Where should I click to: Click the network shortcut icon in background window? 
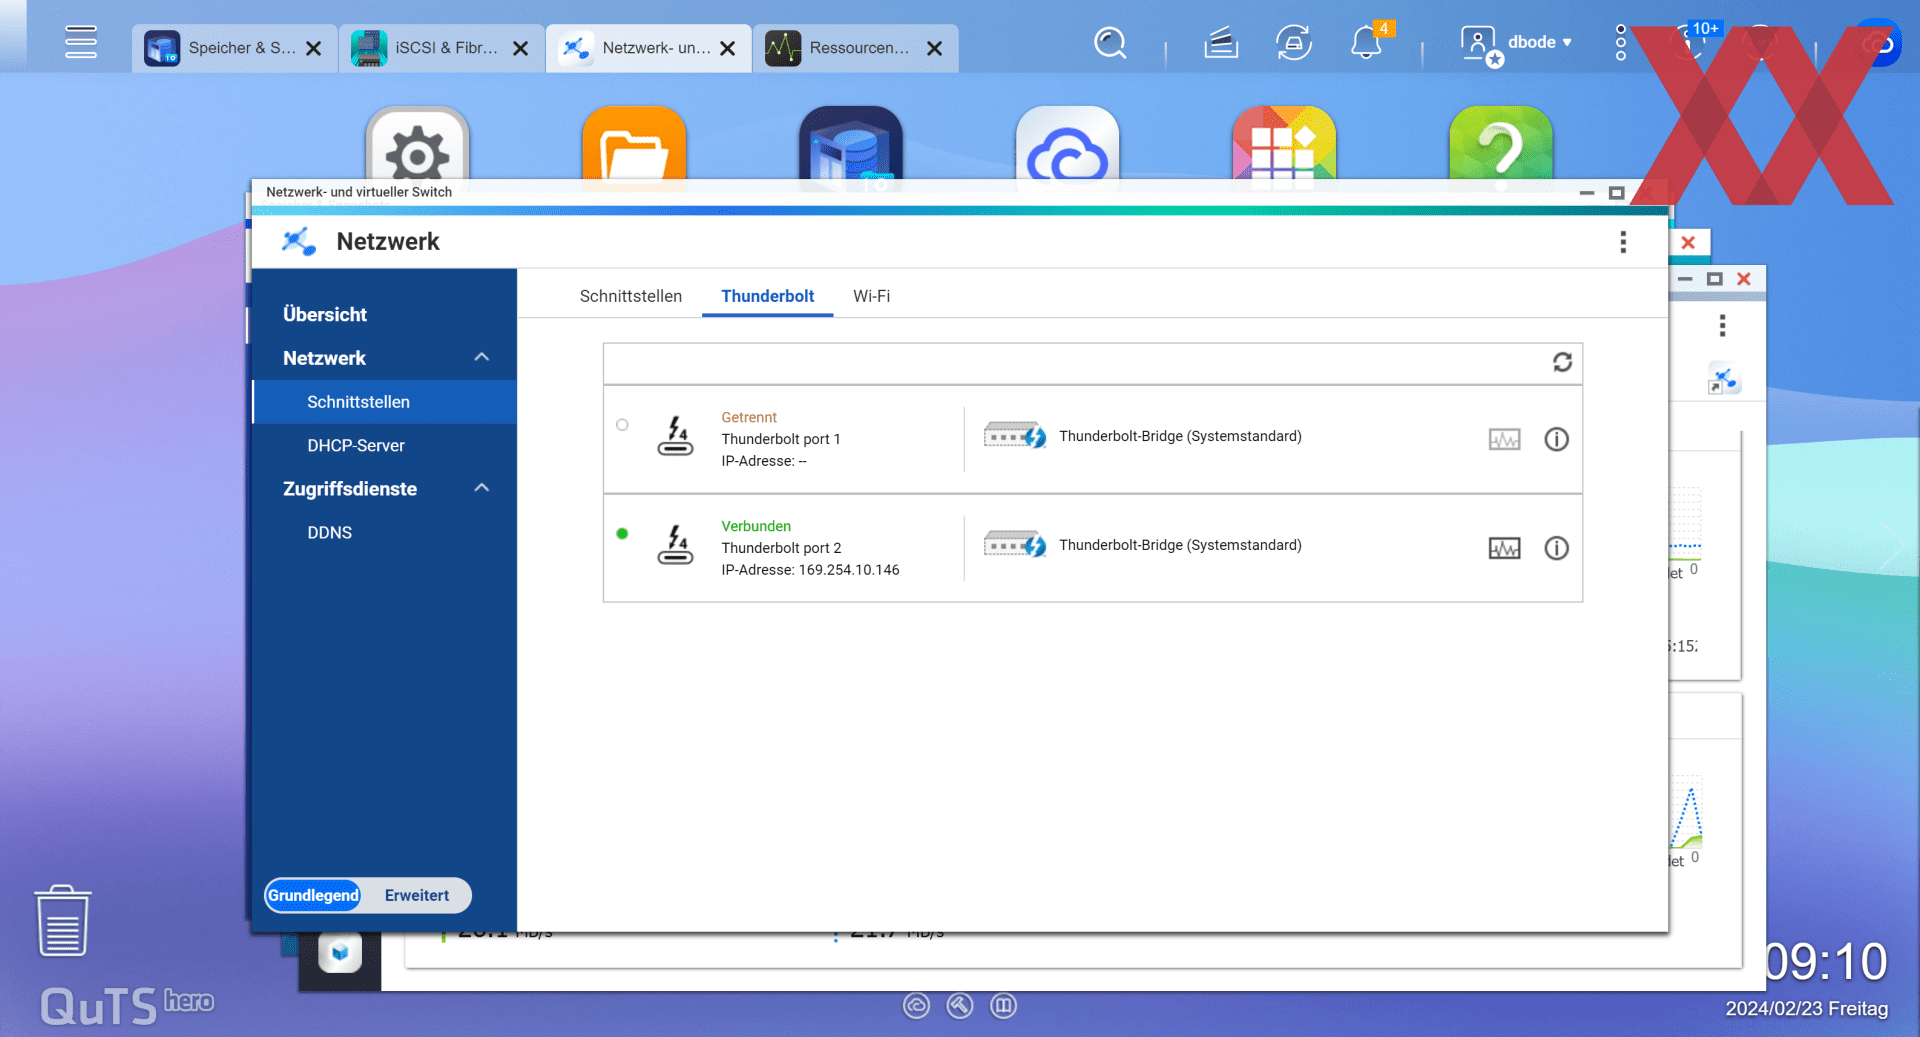coord(1723,380)
